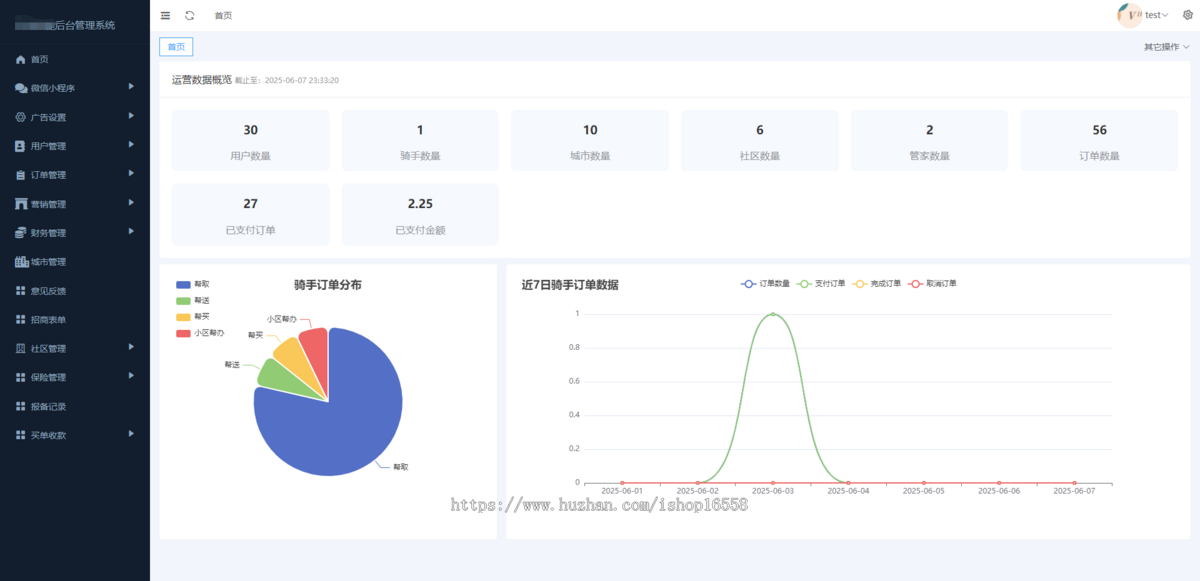The image size is (1200, 581).
Task: Click the grid icon beside 买单收款
Action: coord(21,436)
